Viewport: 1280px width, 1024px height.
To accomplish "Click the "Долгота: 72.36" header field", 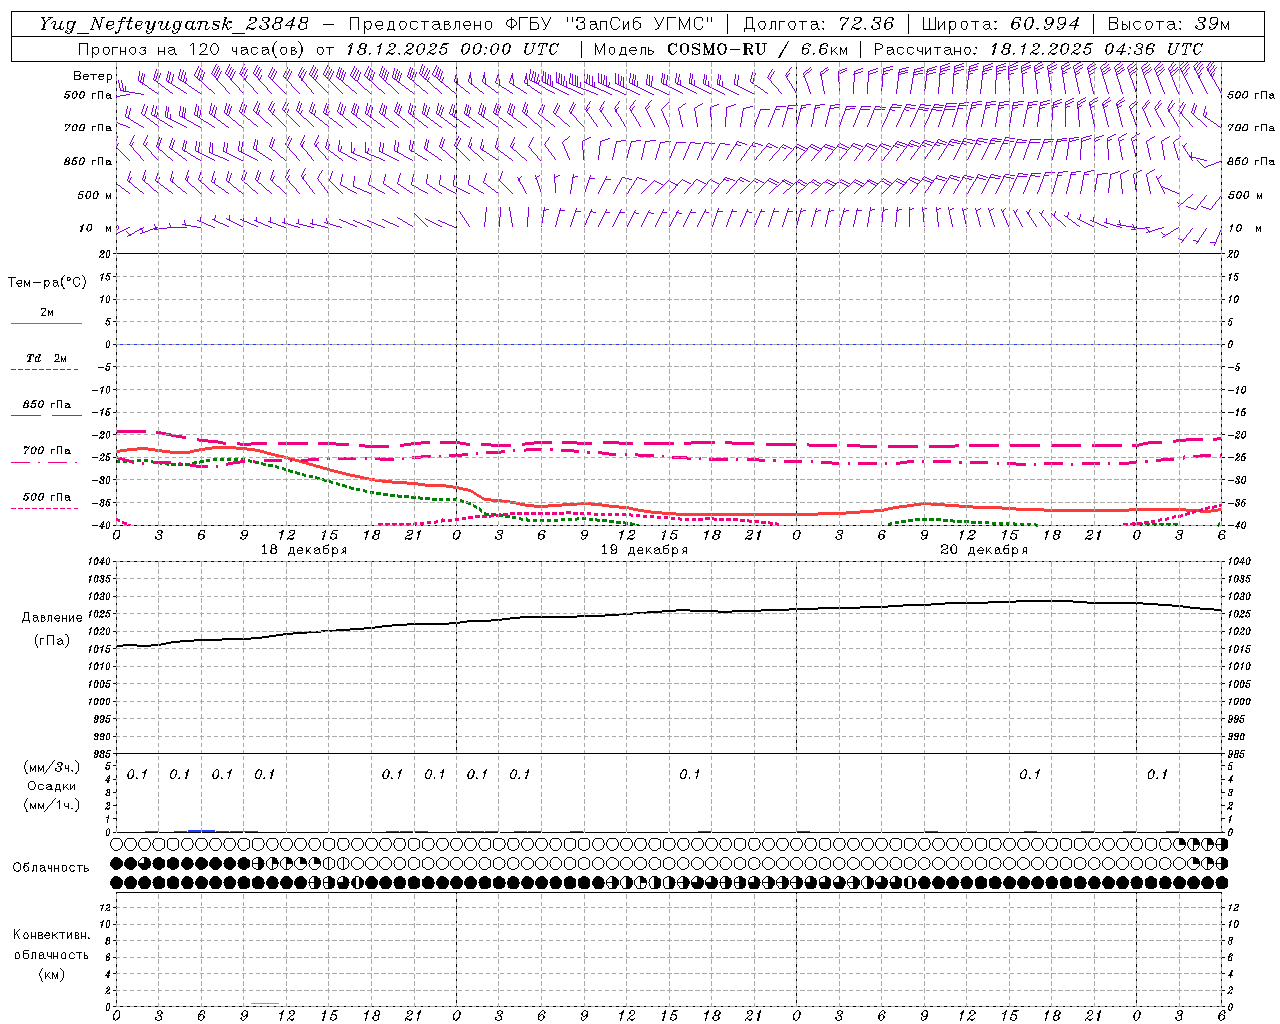I will pos(818,24).
